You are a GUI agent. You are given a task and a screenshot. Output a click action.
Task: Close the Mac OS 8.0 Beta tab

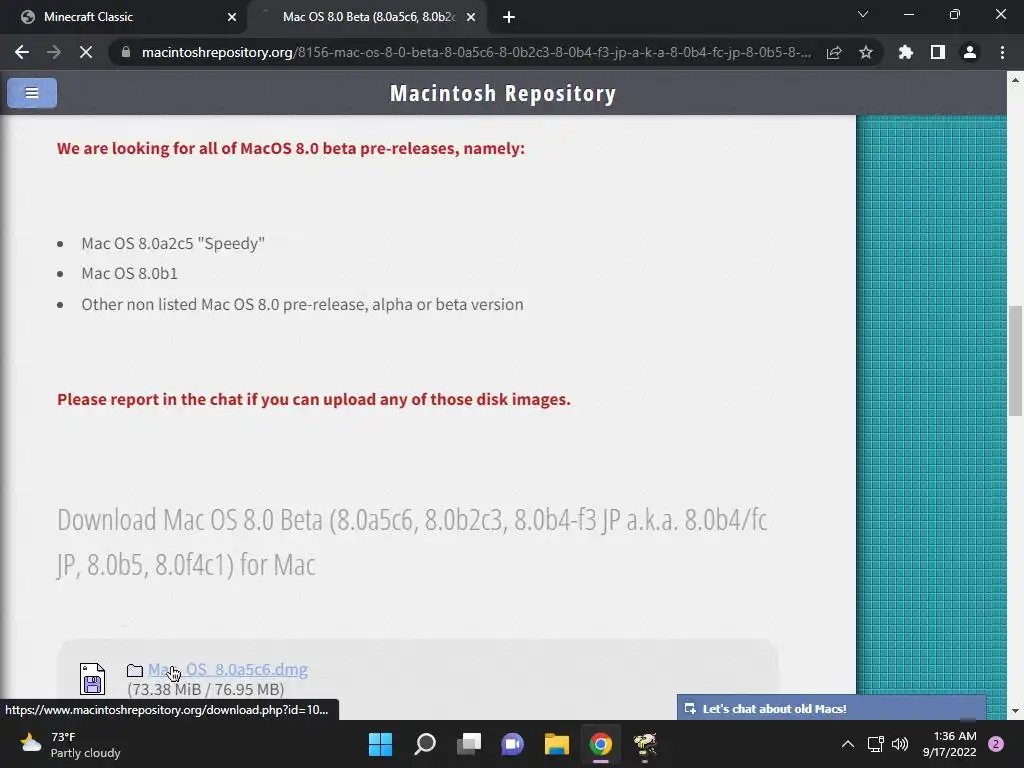(x=471, y=17)
